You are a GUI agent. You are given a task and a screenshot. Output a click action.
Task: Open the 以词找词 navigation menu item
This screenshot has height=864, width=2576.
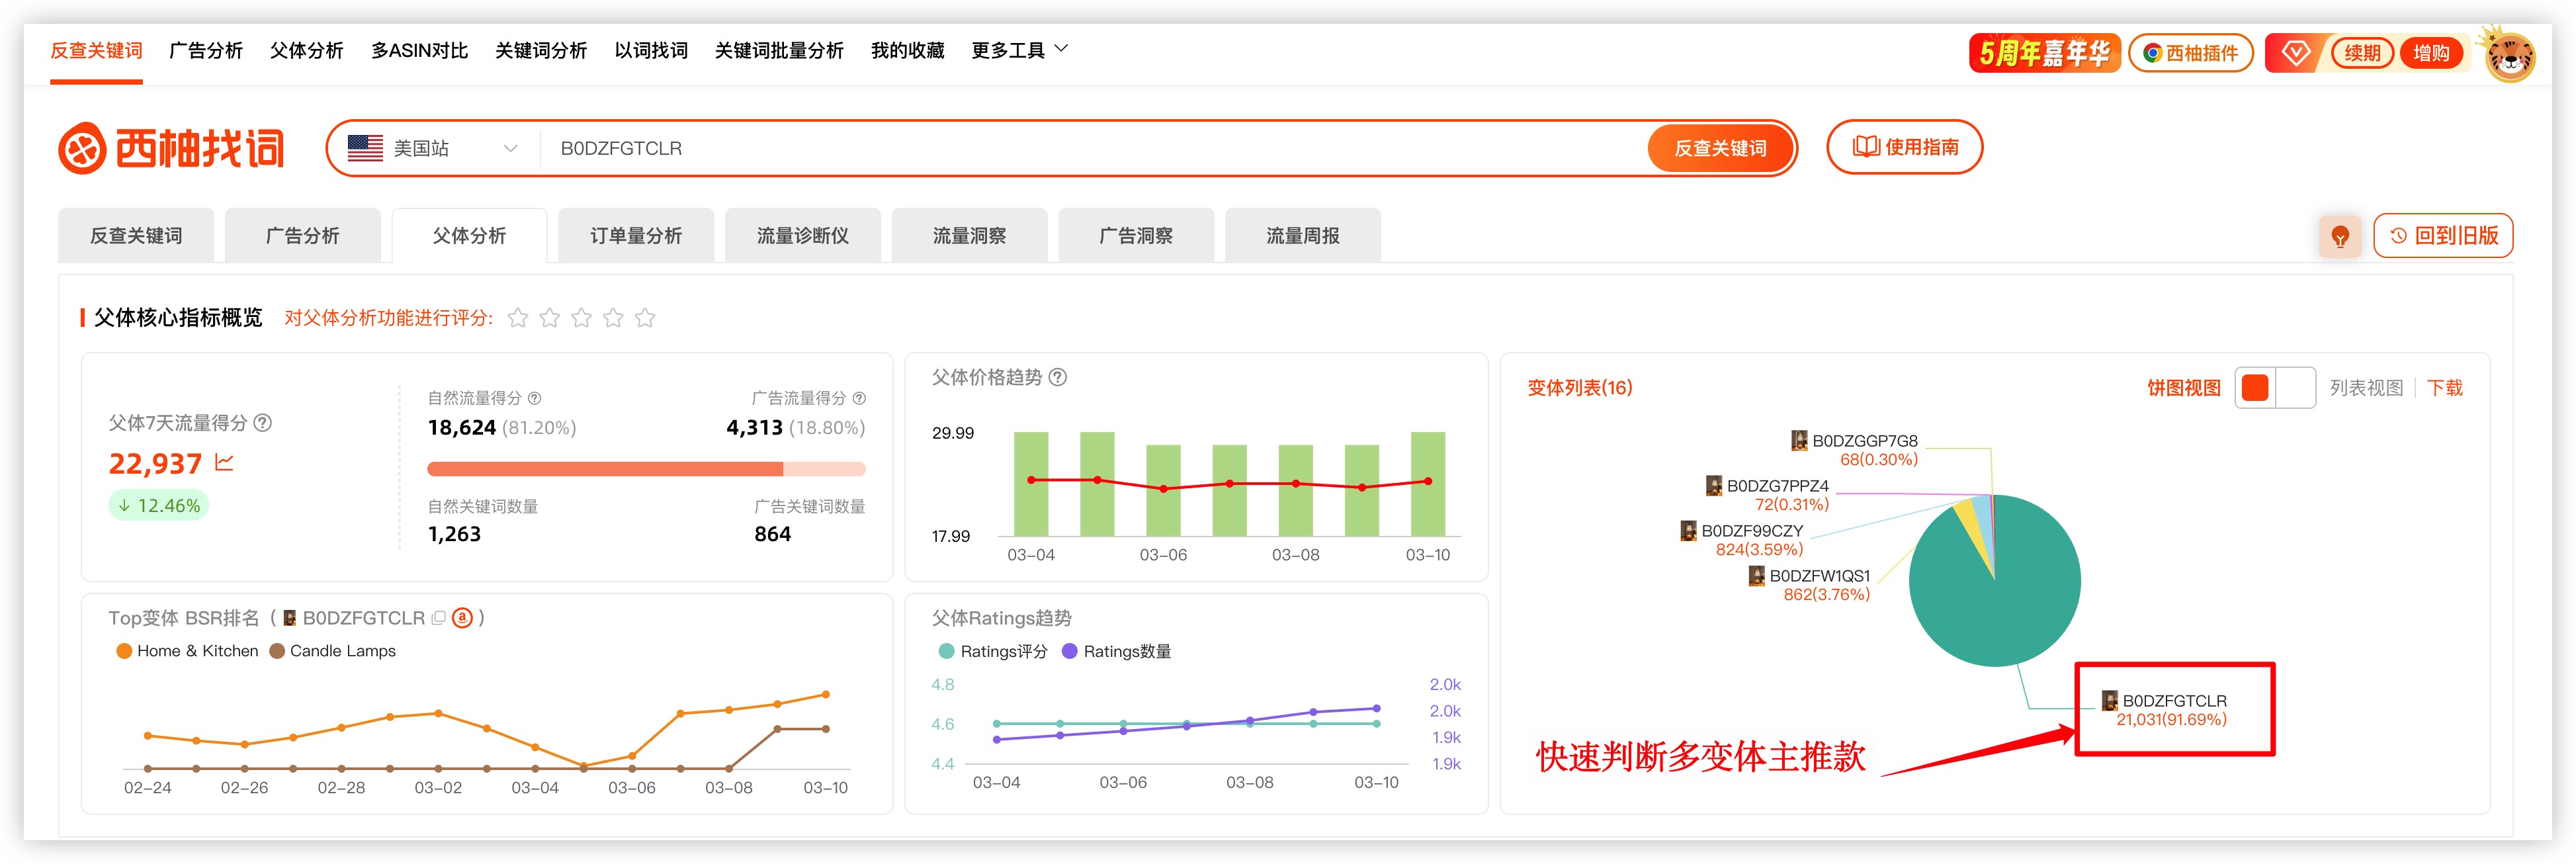pos(651,49)
